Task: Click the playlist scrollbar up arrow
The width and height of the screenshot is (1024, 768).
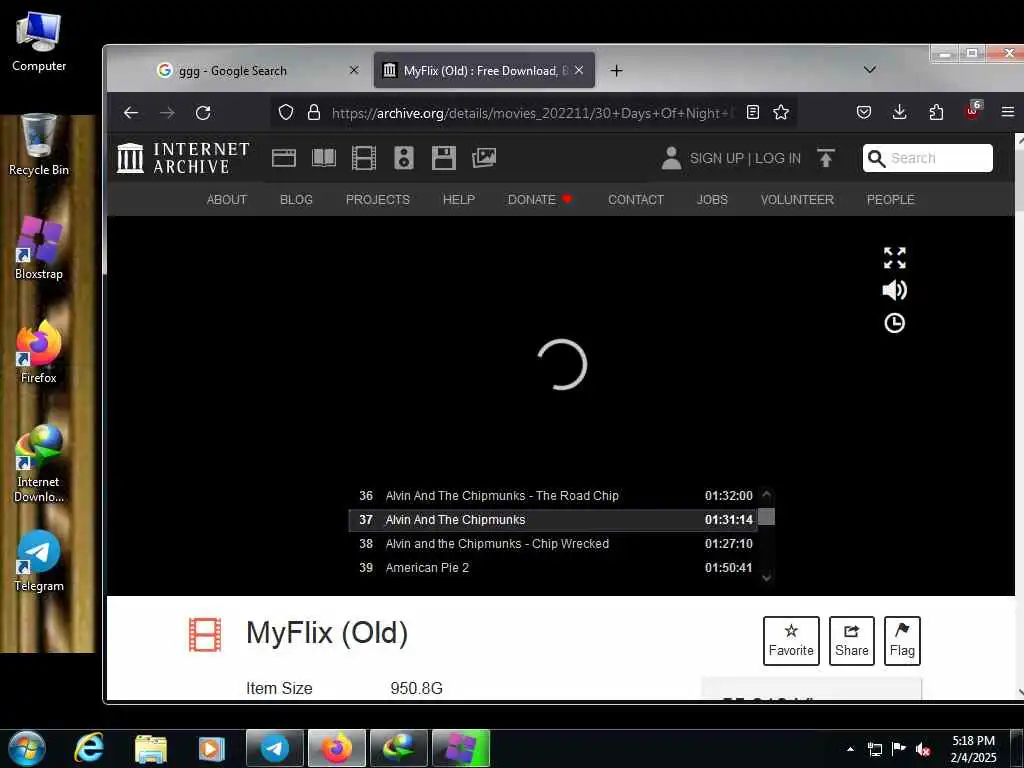Action: click(767, 494)
